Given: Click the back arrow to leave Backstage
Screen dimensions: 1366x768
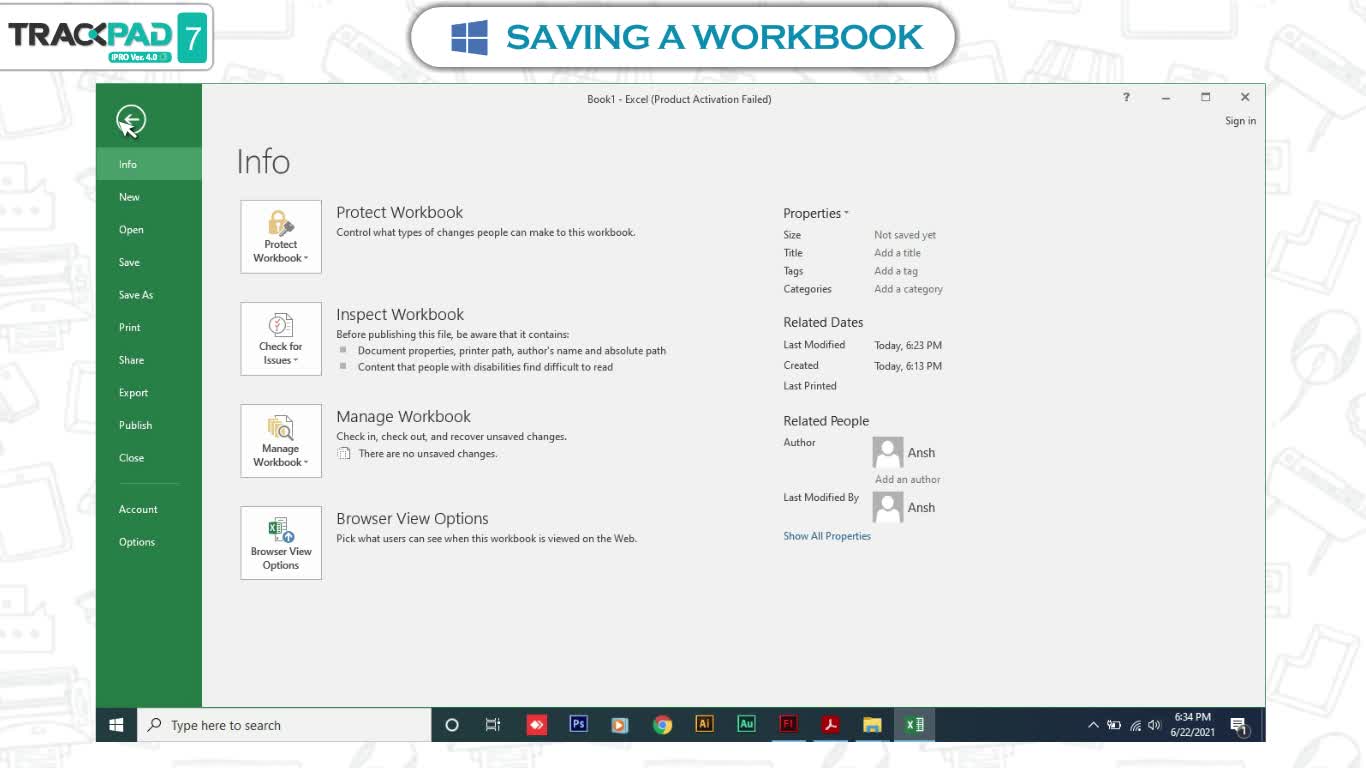Looking at the screenshot, I should coord(131,121).
